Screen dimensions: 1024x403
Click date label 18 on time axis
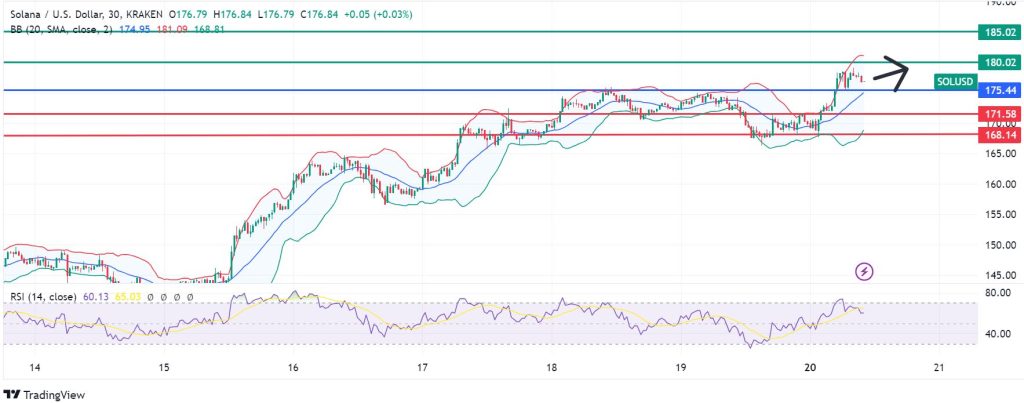tap(552, 368)
